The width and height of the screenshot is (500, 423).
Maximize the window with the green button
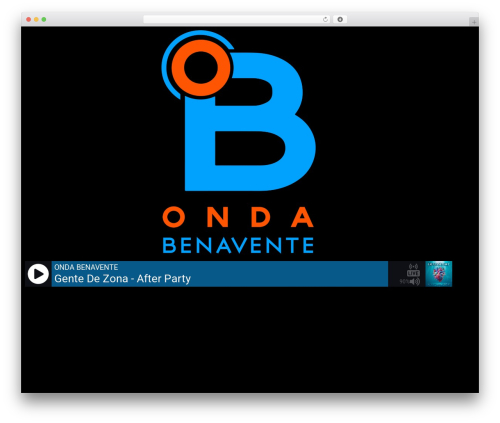pos(44,19)
